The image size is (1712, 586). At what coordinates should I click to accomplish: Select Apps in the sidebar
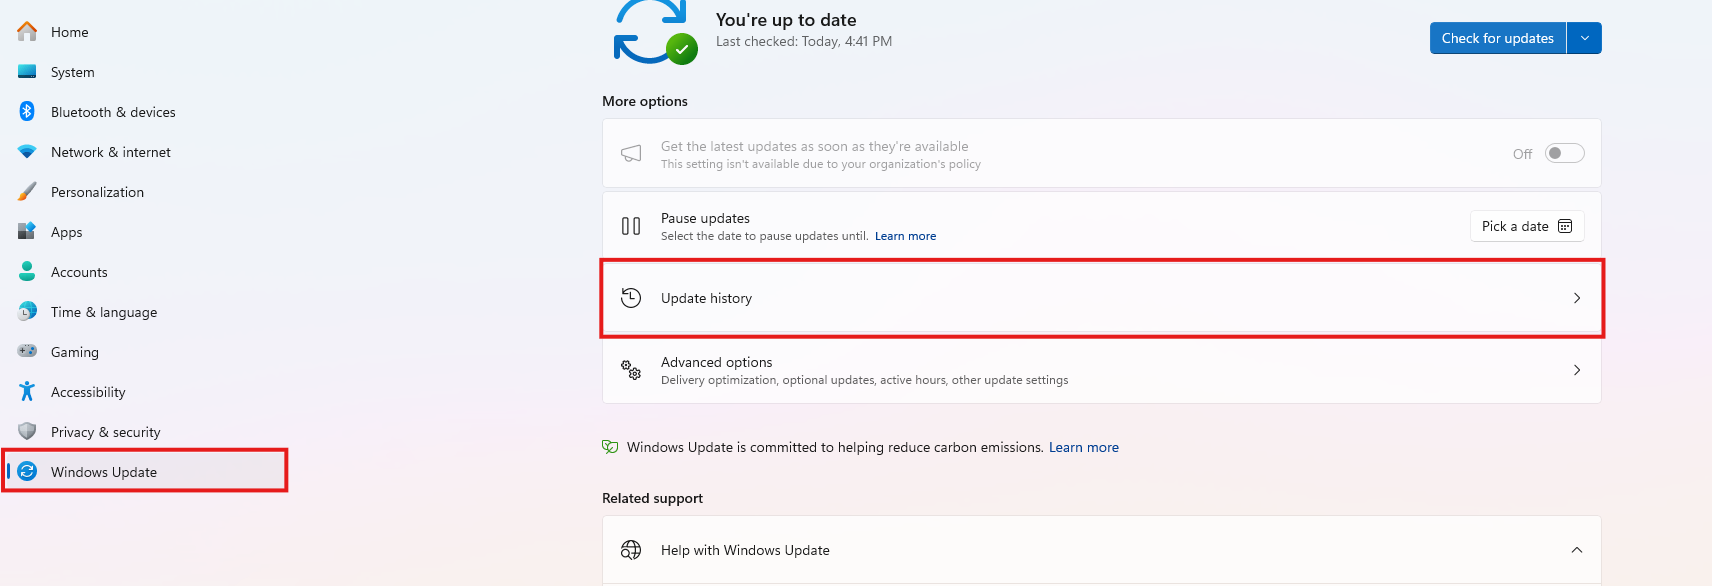coord(67,232)
